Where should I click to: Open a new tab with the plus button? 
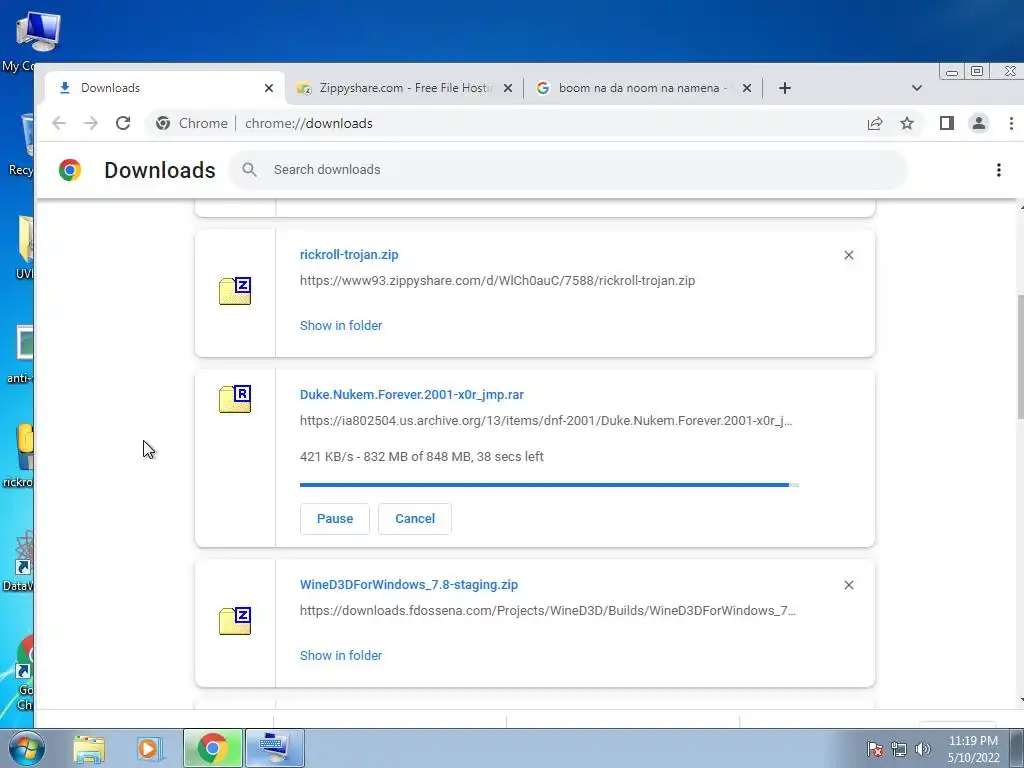[x=785, y=88]
